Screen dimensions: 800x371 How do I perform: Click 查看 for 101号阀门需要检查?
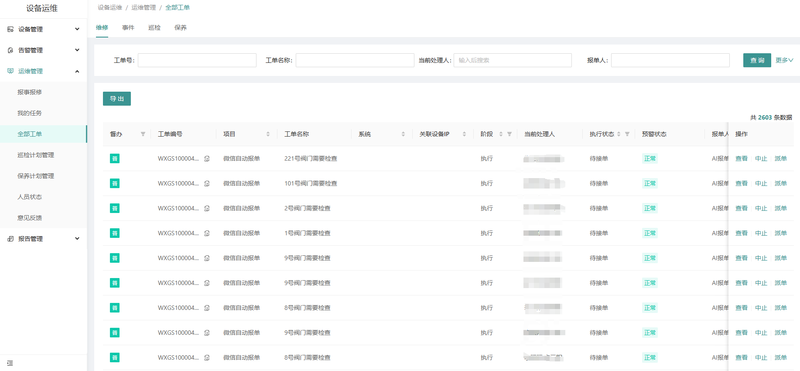[741, 183]
